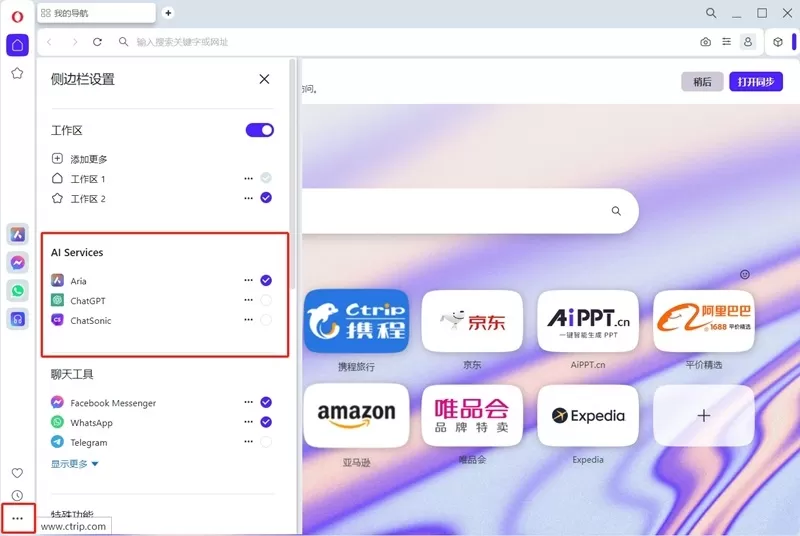The width and height of the screenshot is (800, 536).
Task: Go back to the previous page
Action: (49, 42)
